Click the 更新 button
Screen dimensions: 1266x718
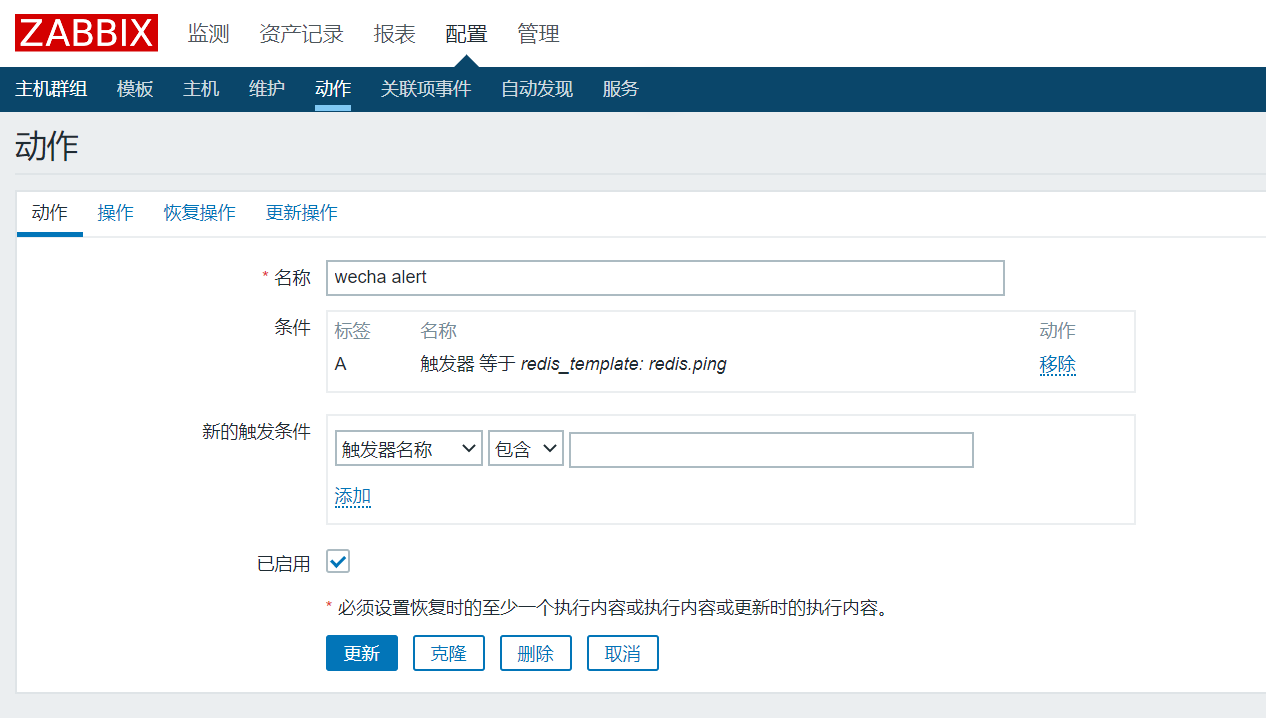coord(361,653)
